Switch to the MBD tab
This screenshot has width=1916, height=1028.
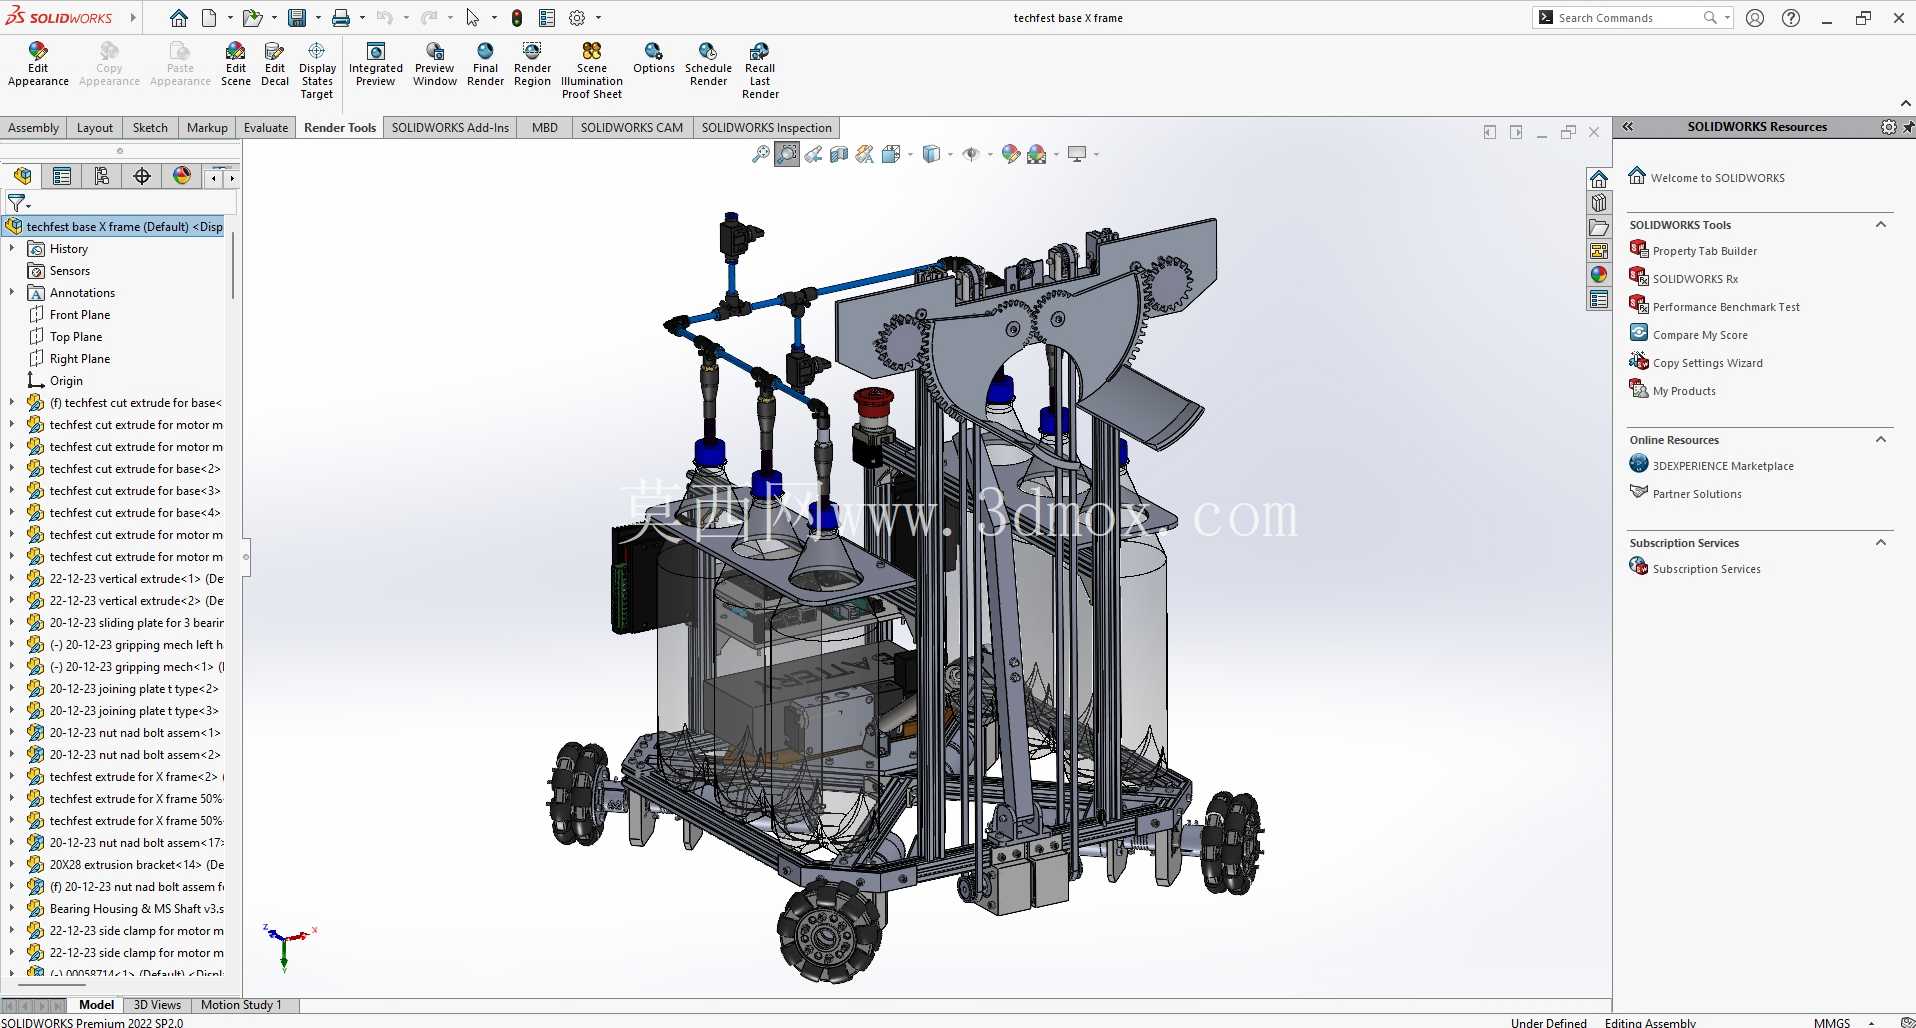[x=545, y=127]
